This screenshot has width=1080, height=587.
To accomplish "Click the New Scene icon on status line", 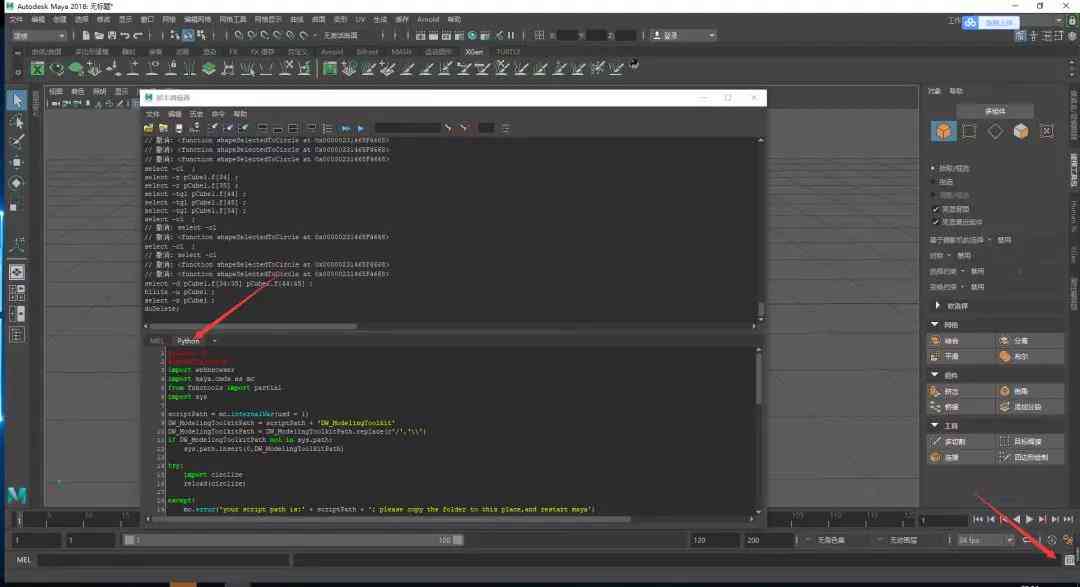I will (x=85, y=35).
